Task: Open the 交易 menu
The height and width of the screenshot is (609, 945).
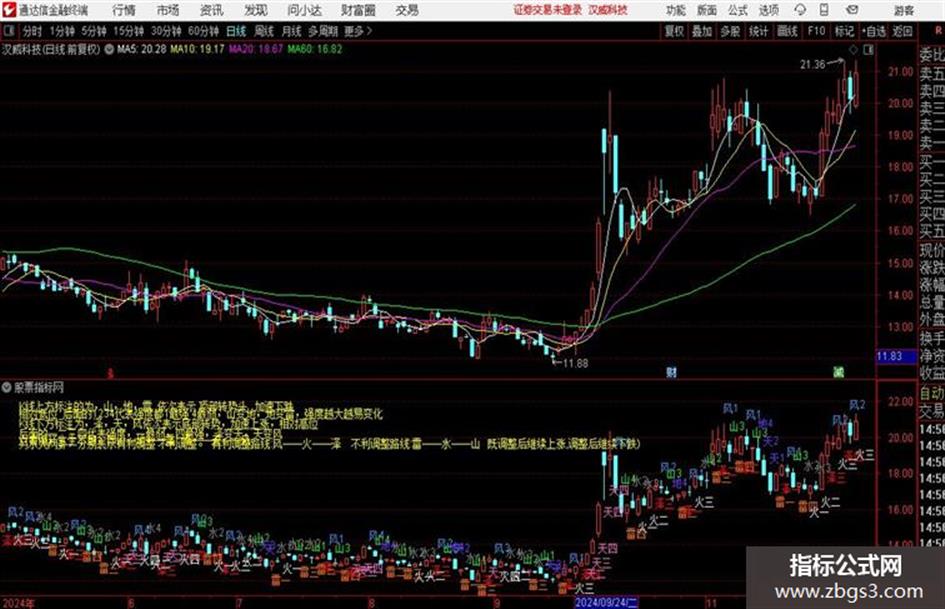Action: coord(407,10)
